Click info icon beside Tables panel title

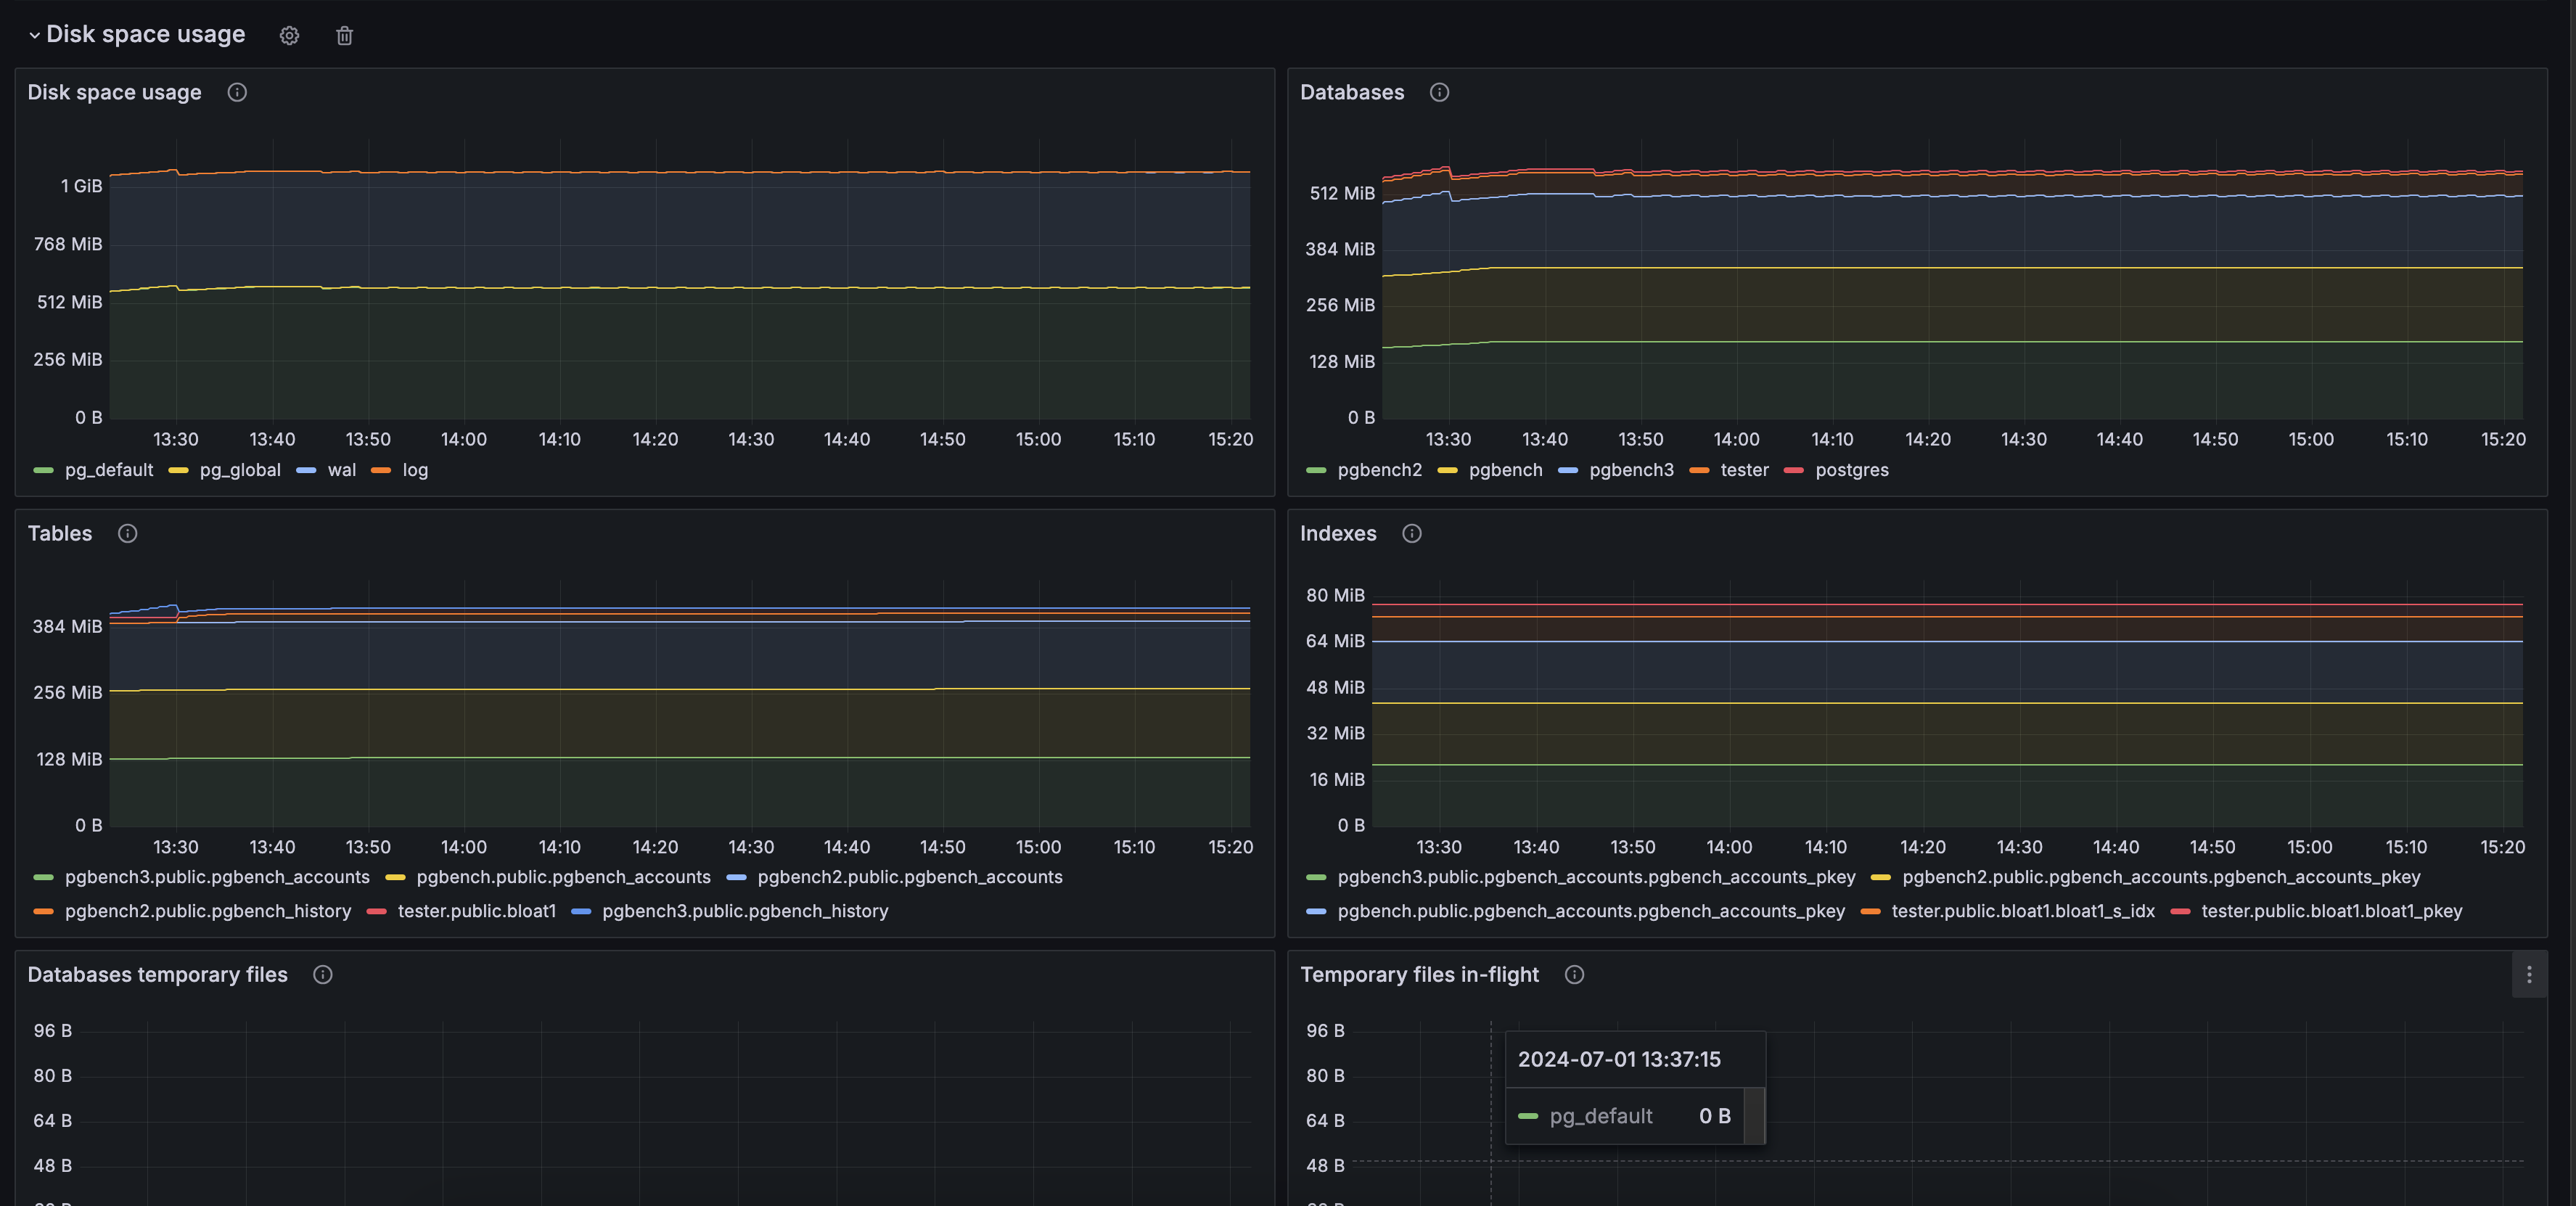(x=127, y=533)
